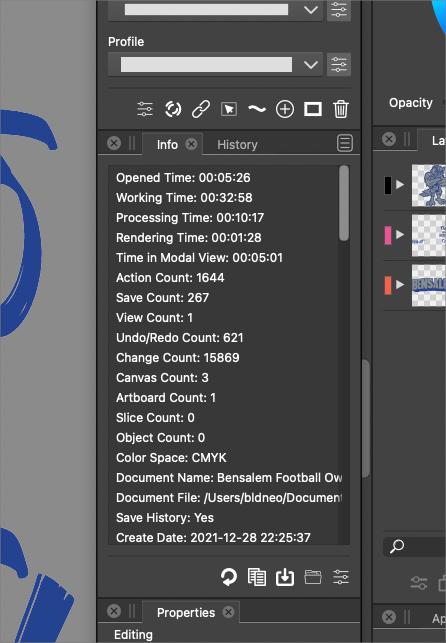Click 'Opened Time: 00:05:26' row
The width and height of the screenshot is (446, 643).
coord(183,178)
